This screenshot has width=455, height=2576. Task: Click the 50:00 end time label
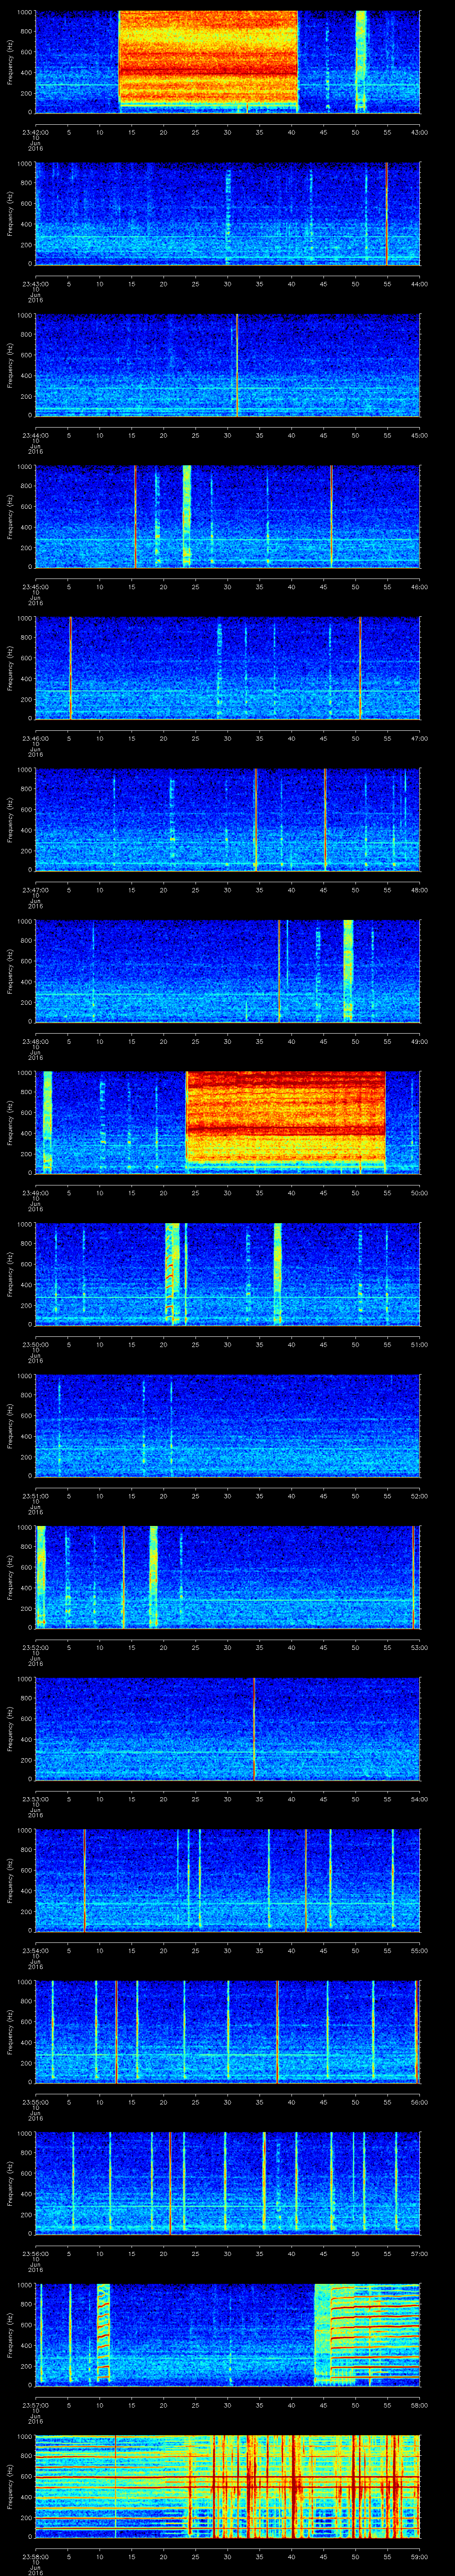pyautogui.click(x=419, y=1193)
